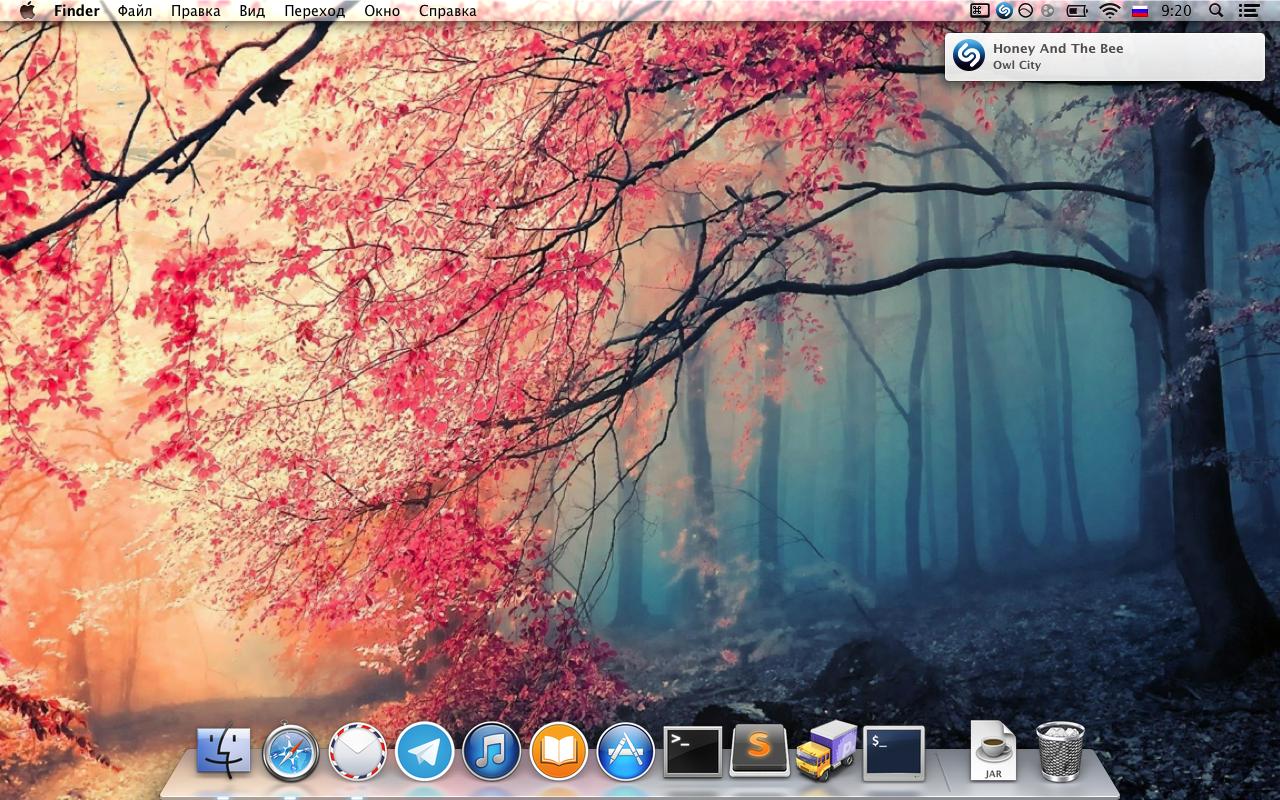
Task: Open the Shazam menu bar icon
Action: (x=1004, y=11)
